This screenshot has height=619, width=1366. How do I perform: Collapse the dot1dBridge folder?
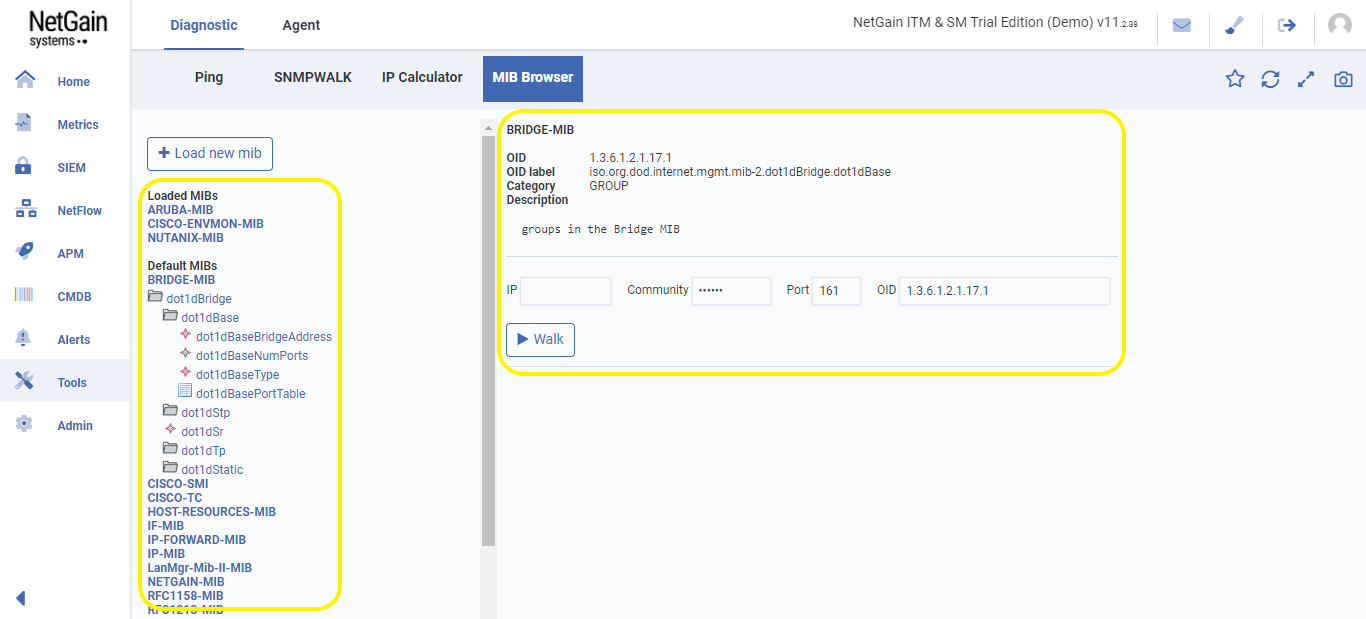(155, 298)
